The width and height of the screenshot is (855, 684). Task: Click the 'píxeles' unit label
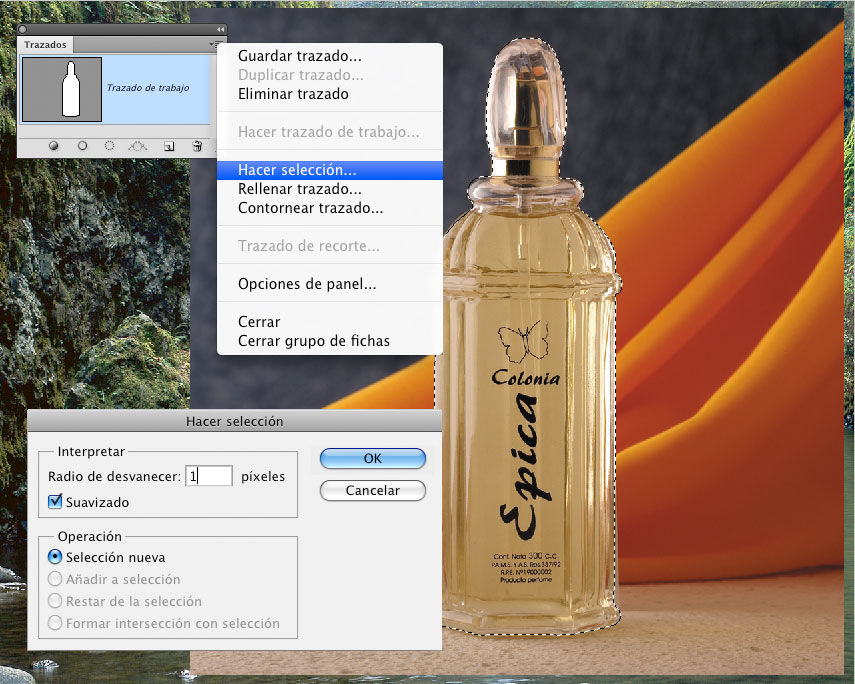pyautogui.click(x=263, y=476)
